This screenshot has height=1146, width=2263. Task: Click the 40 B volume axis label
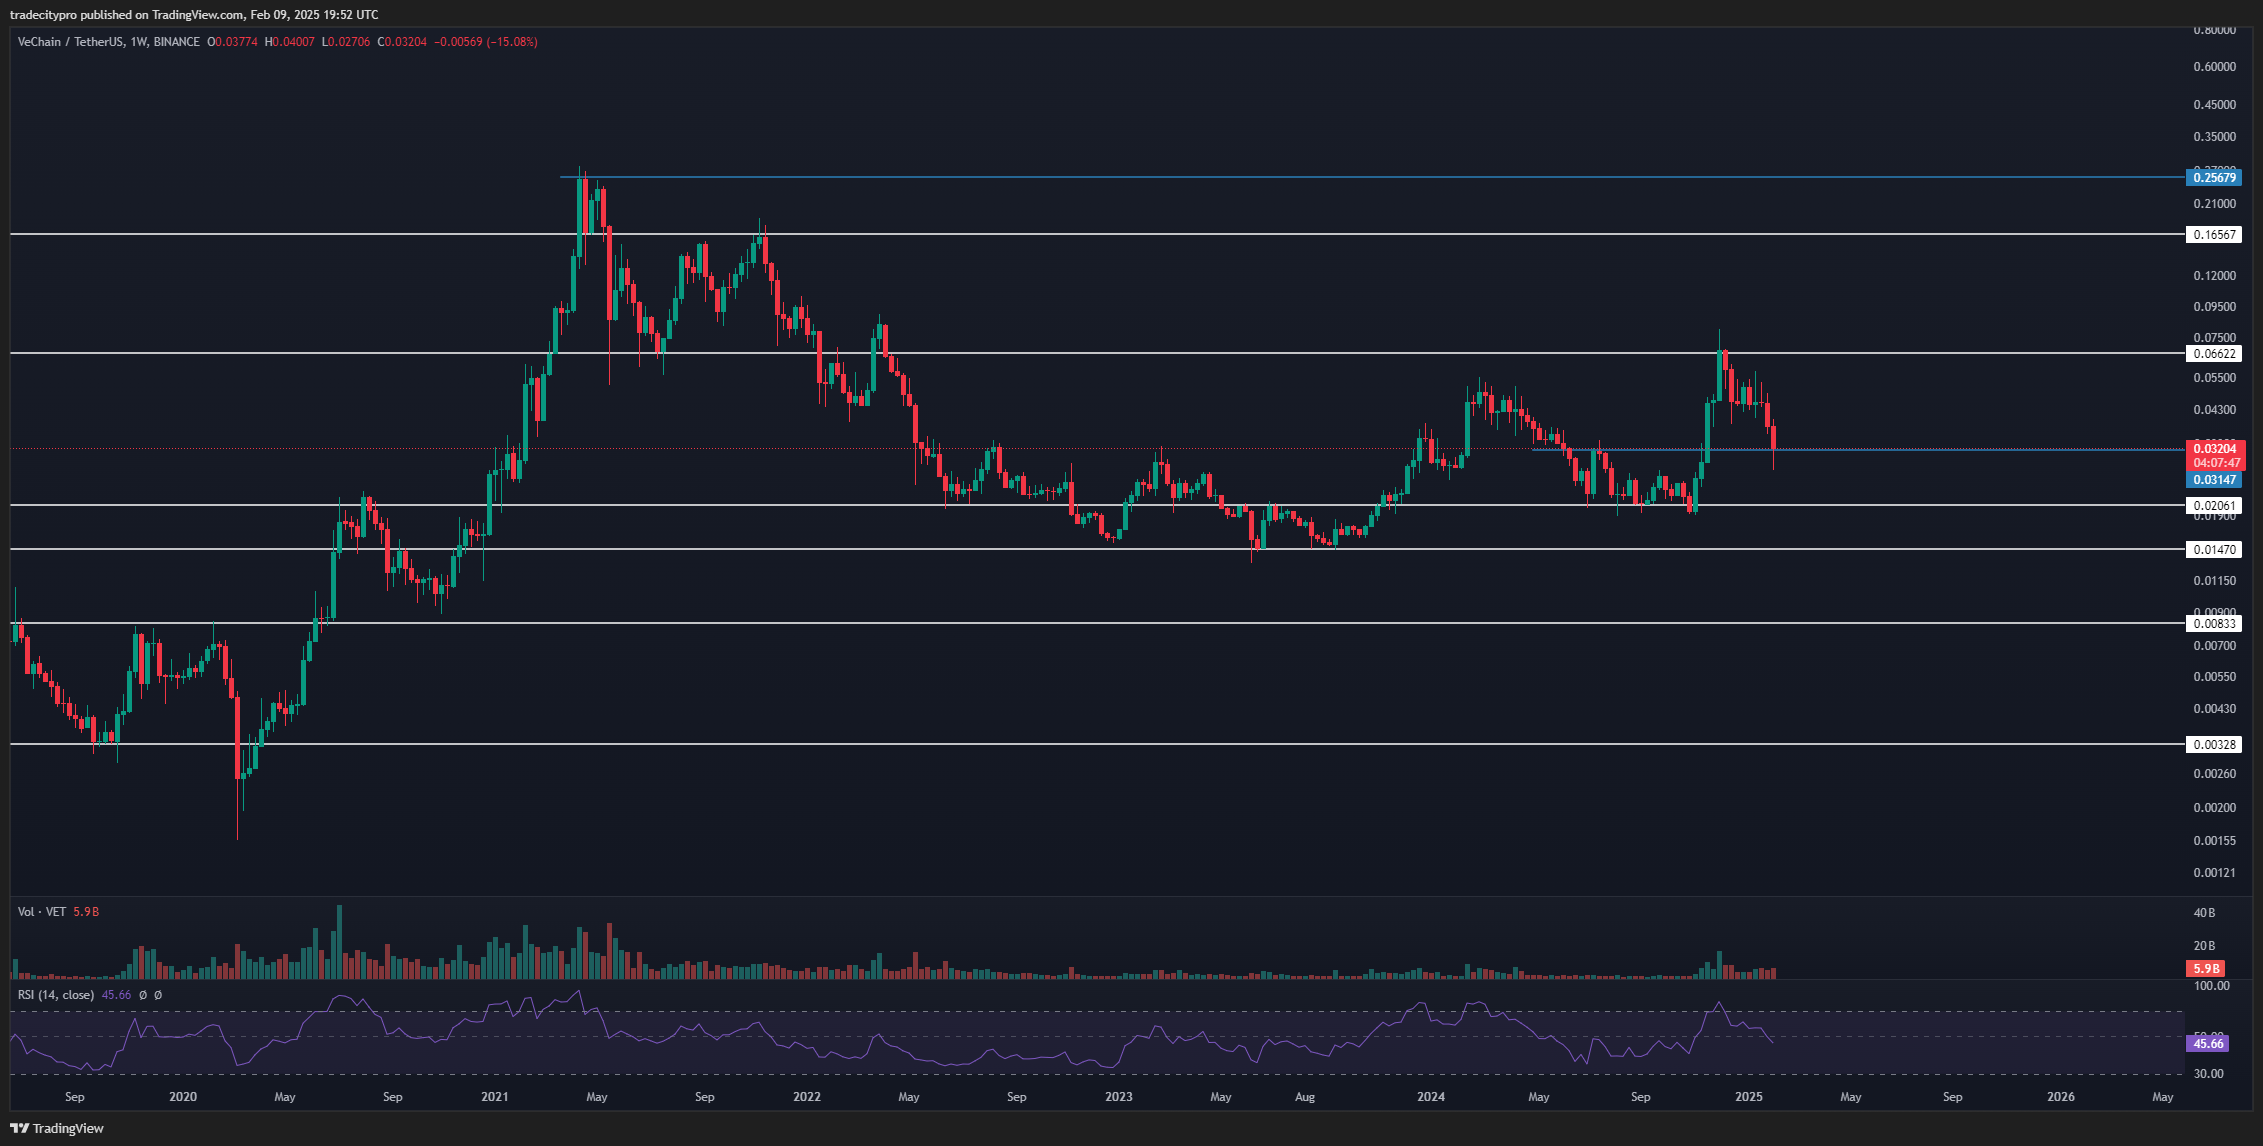[x=2204, y=913]
